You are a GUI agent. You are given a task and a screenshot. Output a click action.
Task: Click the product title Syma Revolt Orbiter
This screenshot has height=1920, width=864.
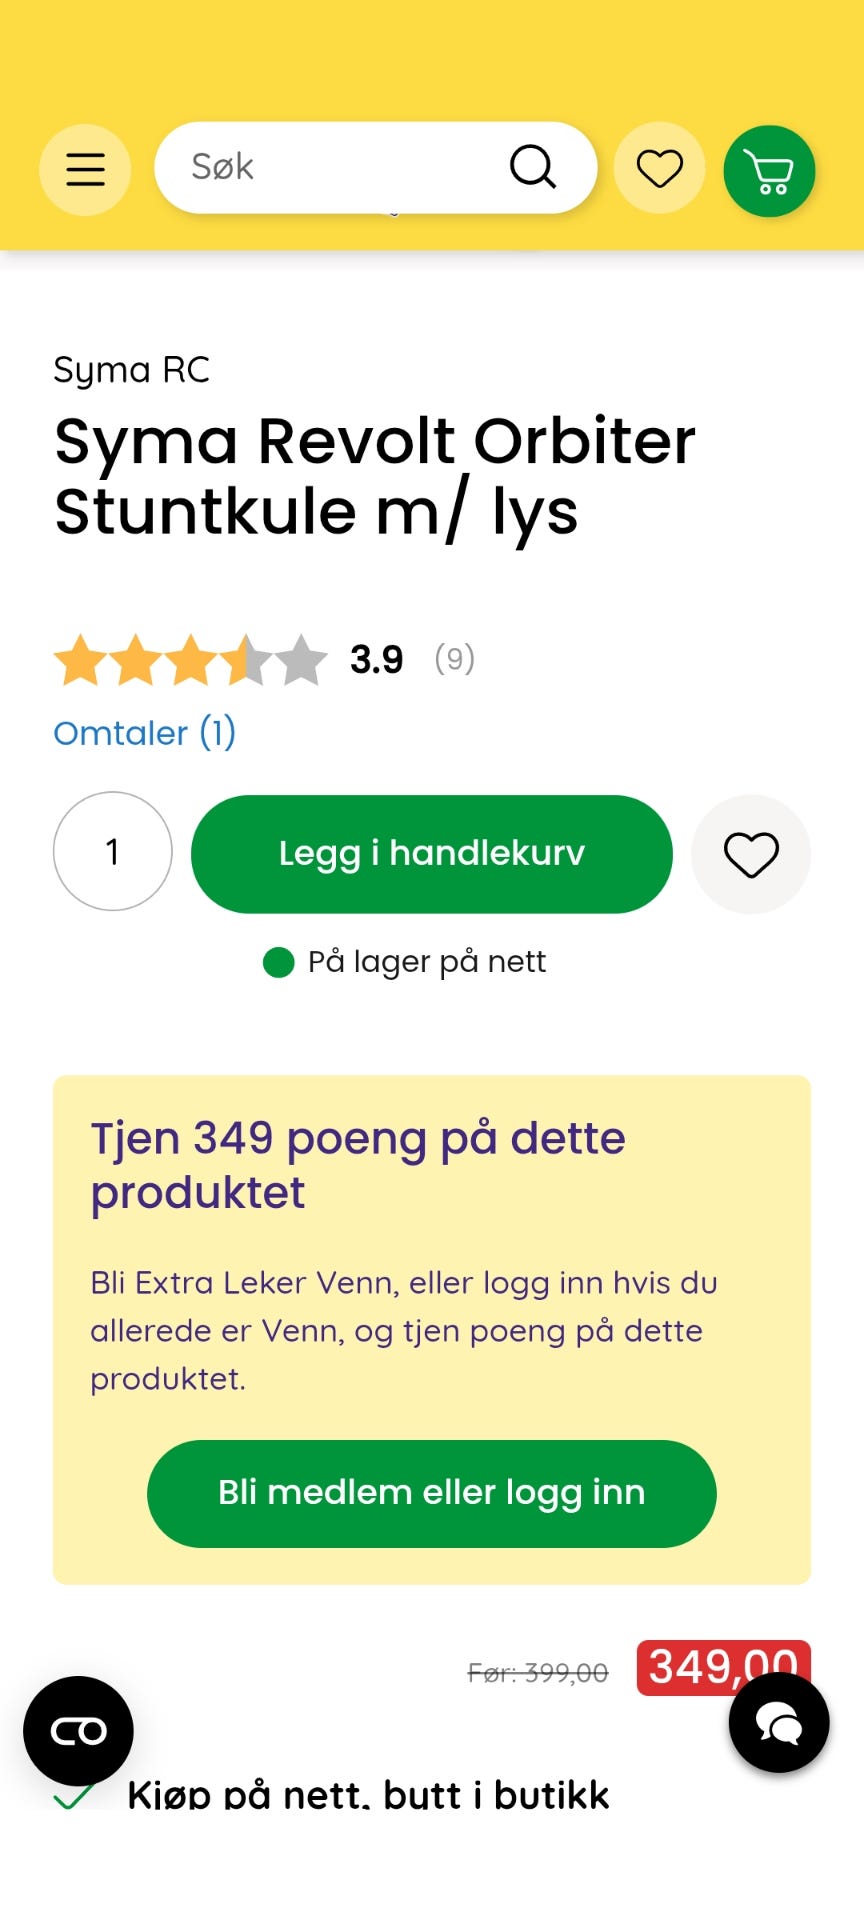[x=375, y=476]
